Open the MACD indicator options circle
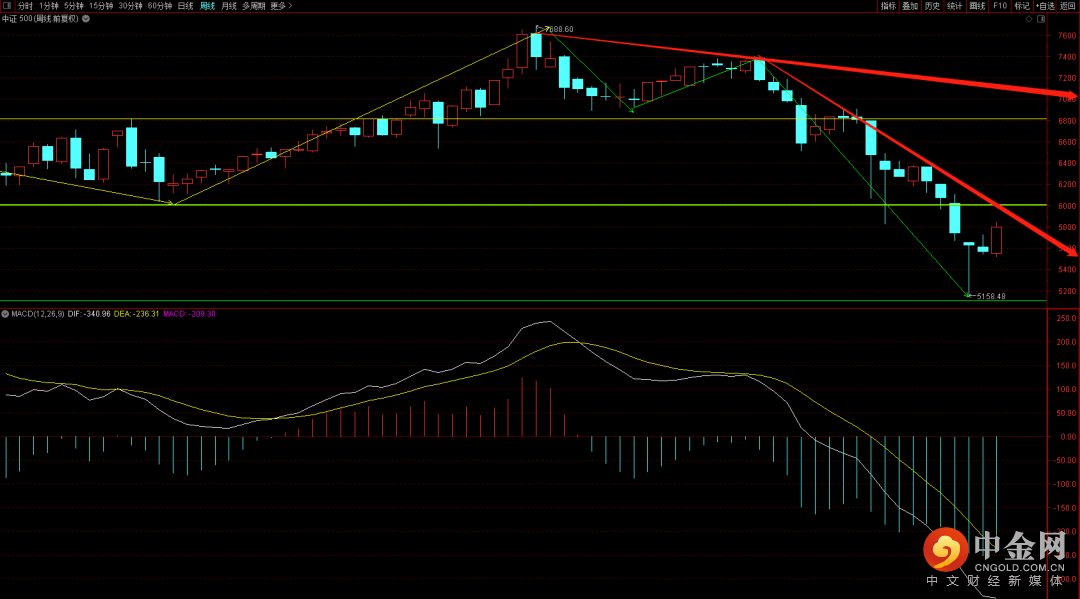This screenshot has width=1080, height=599. point(5,314)
